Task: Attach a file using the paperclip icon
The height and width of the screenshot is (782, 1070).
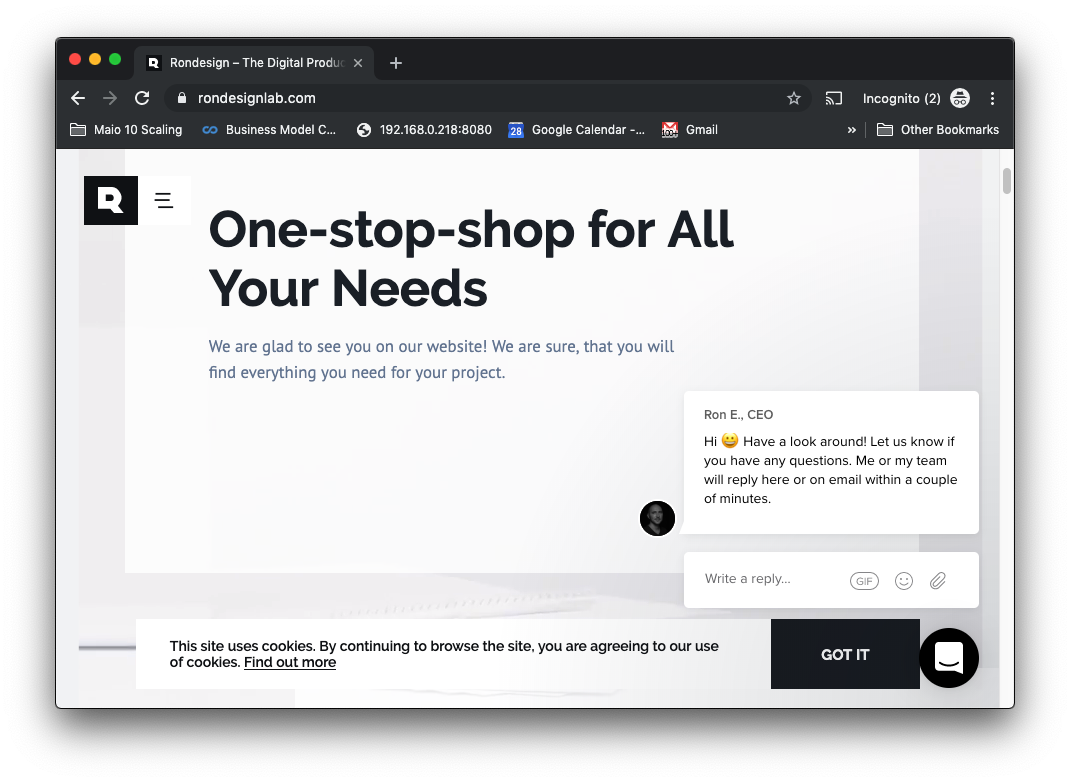Action: pyautogui.click(x=938, y=581)
